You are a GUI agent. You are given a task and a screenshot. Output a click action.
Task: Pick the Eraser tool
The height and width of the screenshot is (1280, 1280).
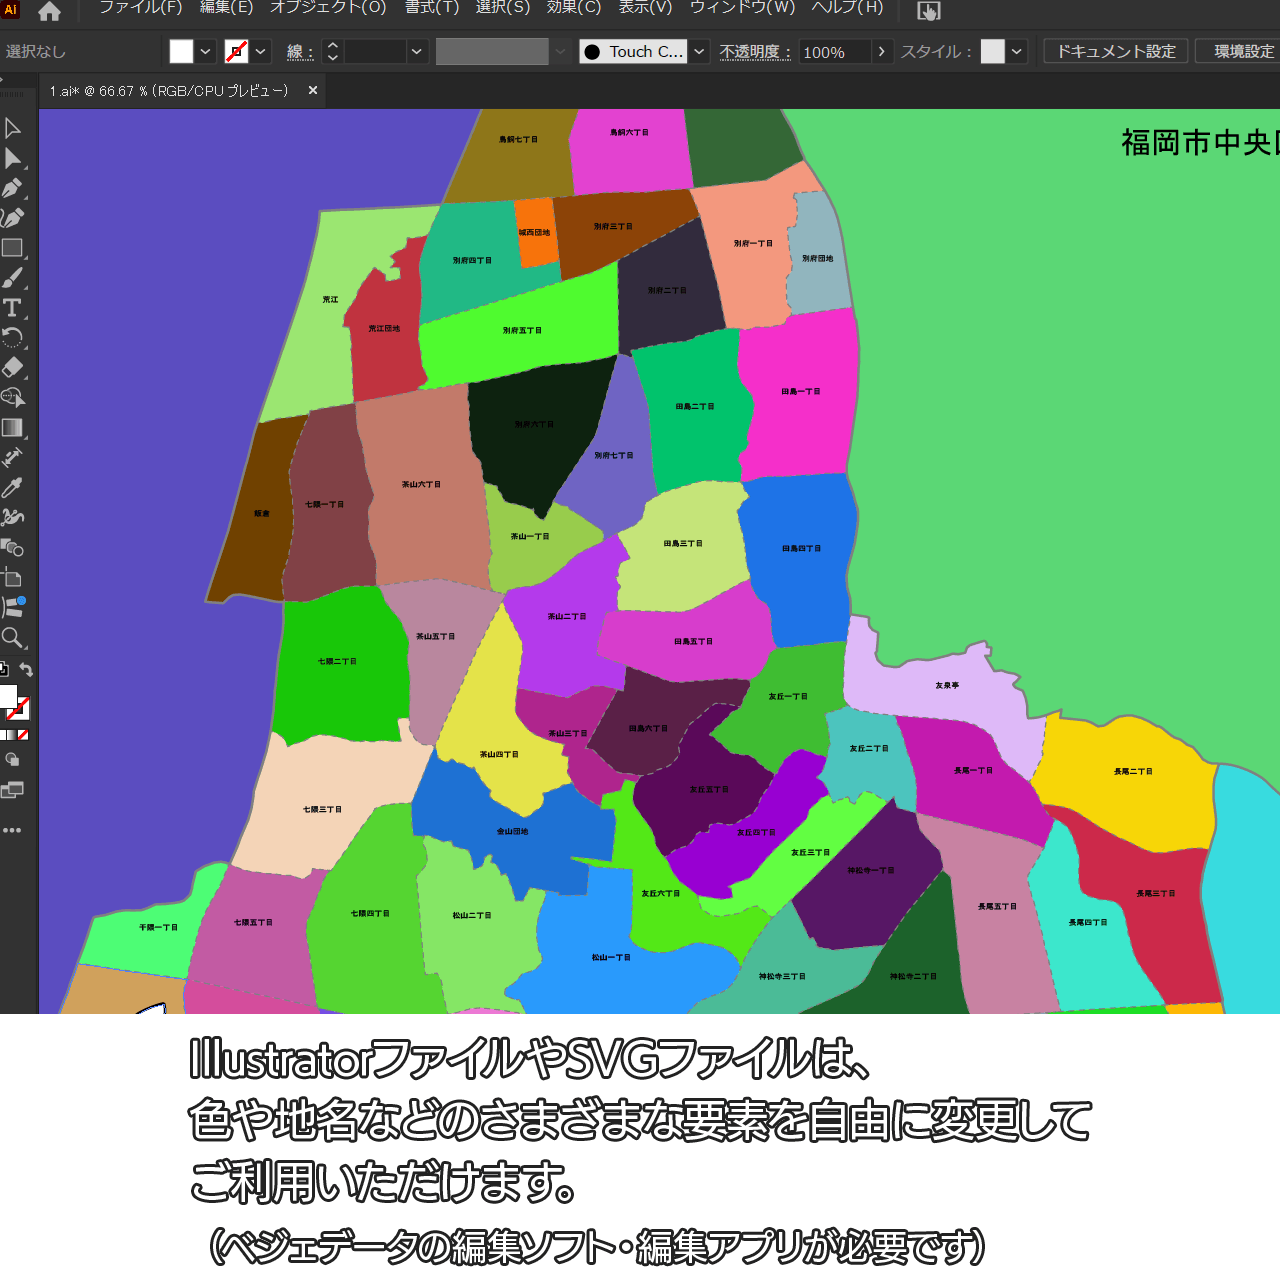[x=12, y=368]
